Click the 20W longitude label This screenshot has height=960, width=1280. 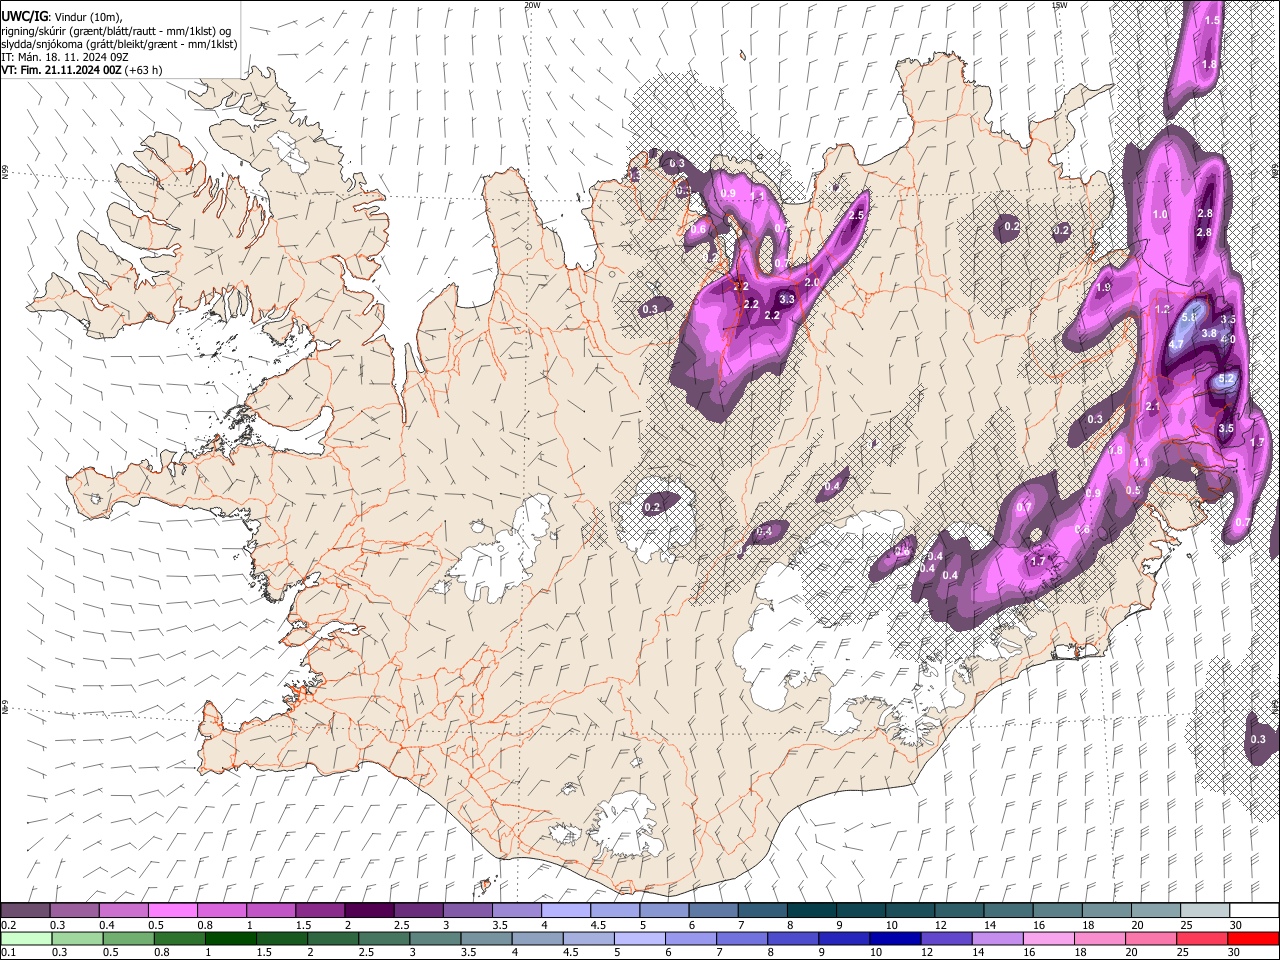pyautogui.click(x=532, y=5)
